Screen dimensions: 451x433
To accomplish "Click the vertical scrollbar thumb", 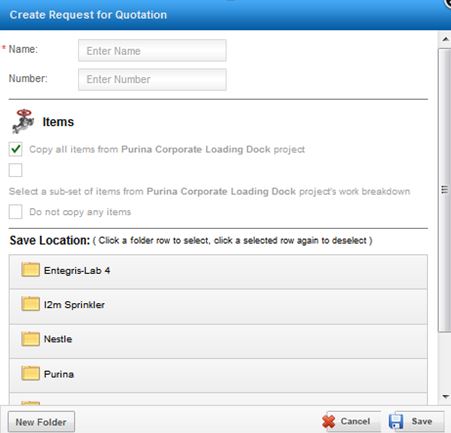I will (x=444, y=190).
